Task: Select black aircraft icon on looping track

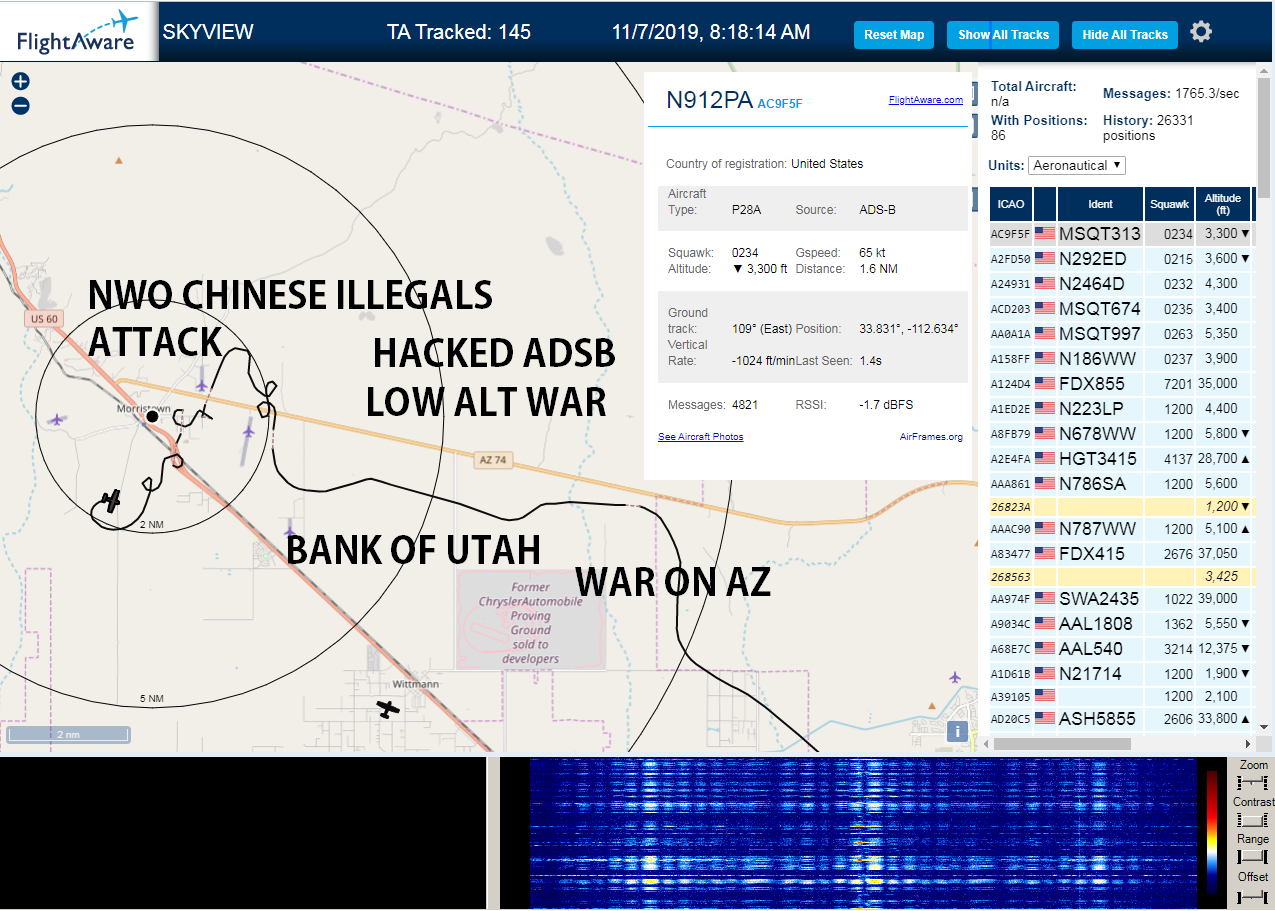Action: (x=113, y=499)
